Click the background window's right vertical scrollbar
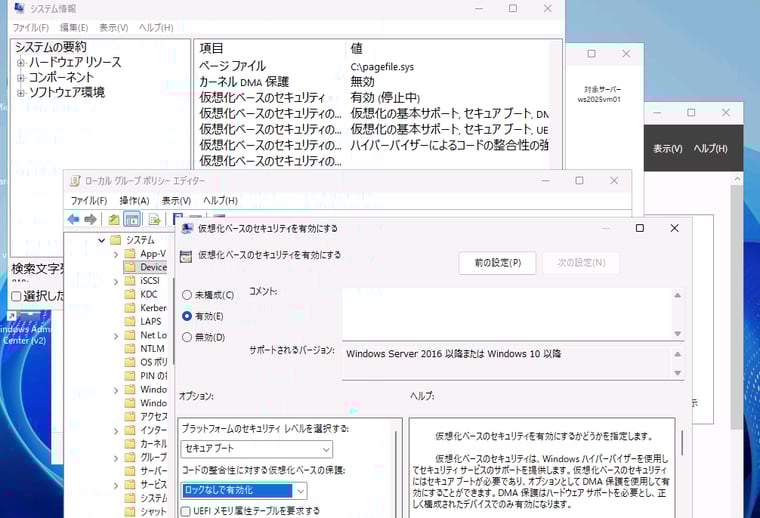This screenshot has width=760, height=518. pos(737,307)
